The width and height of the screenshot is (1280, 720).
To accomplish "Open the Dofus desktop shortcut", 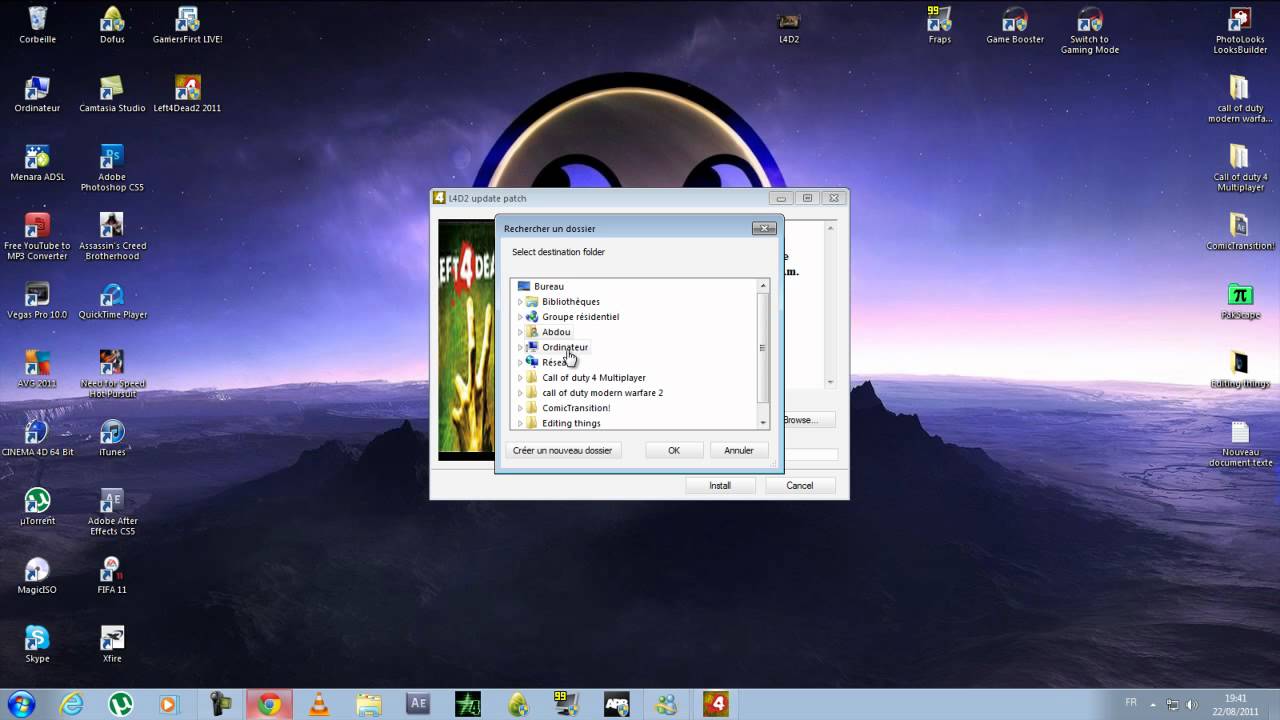I will [x=112, y=25].
